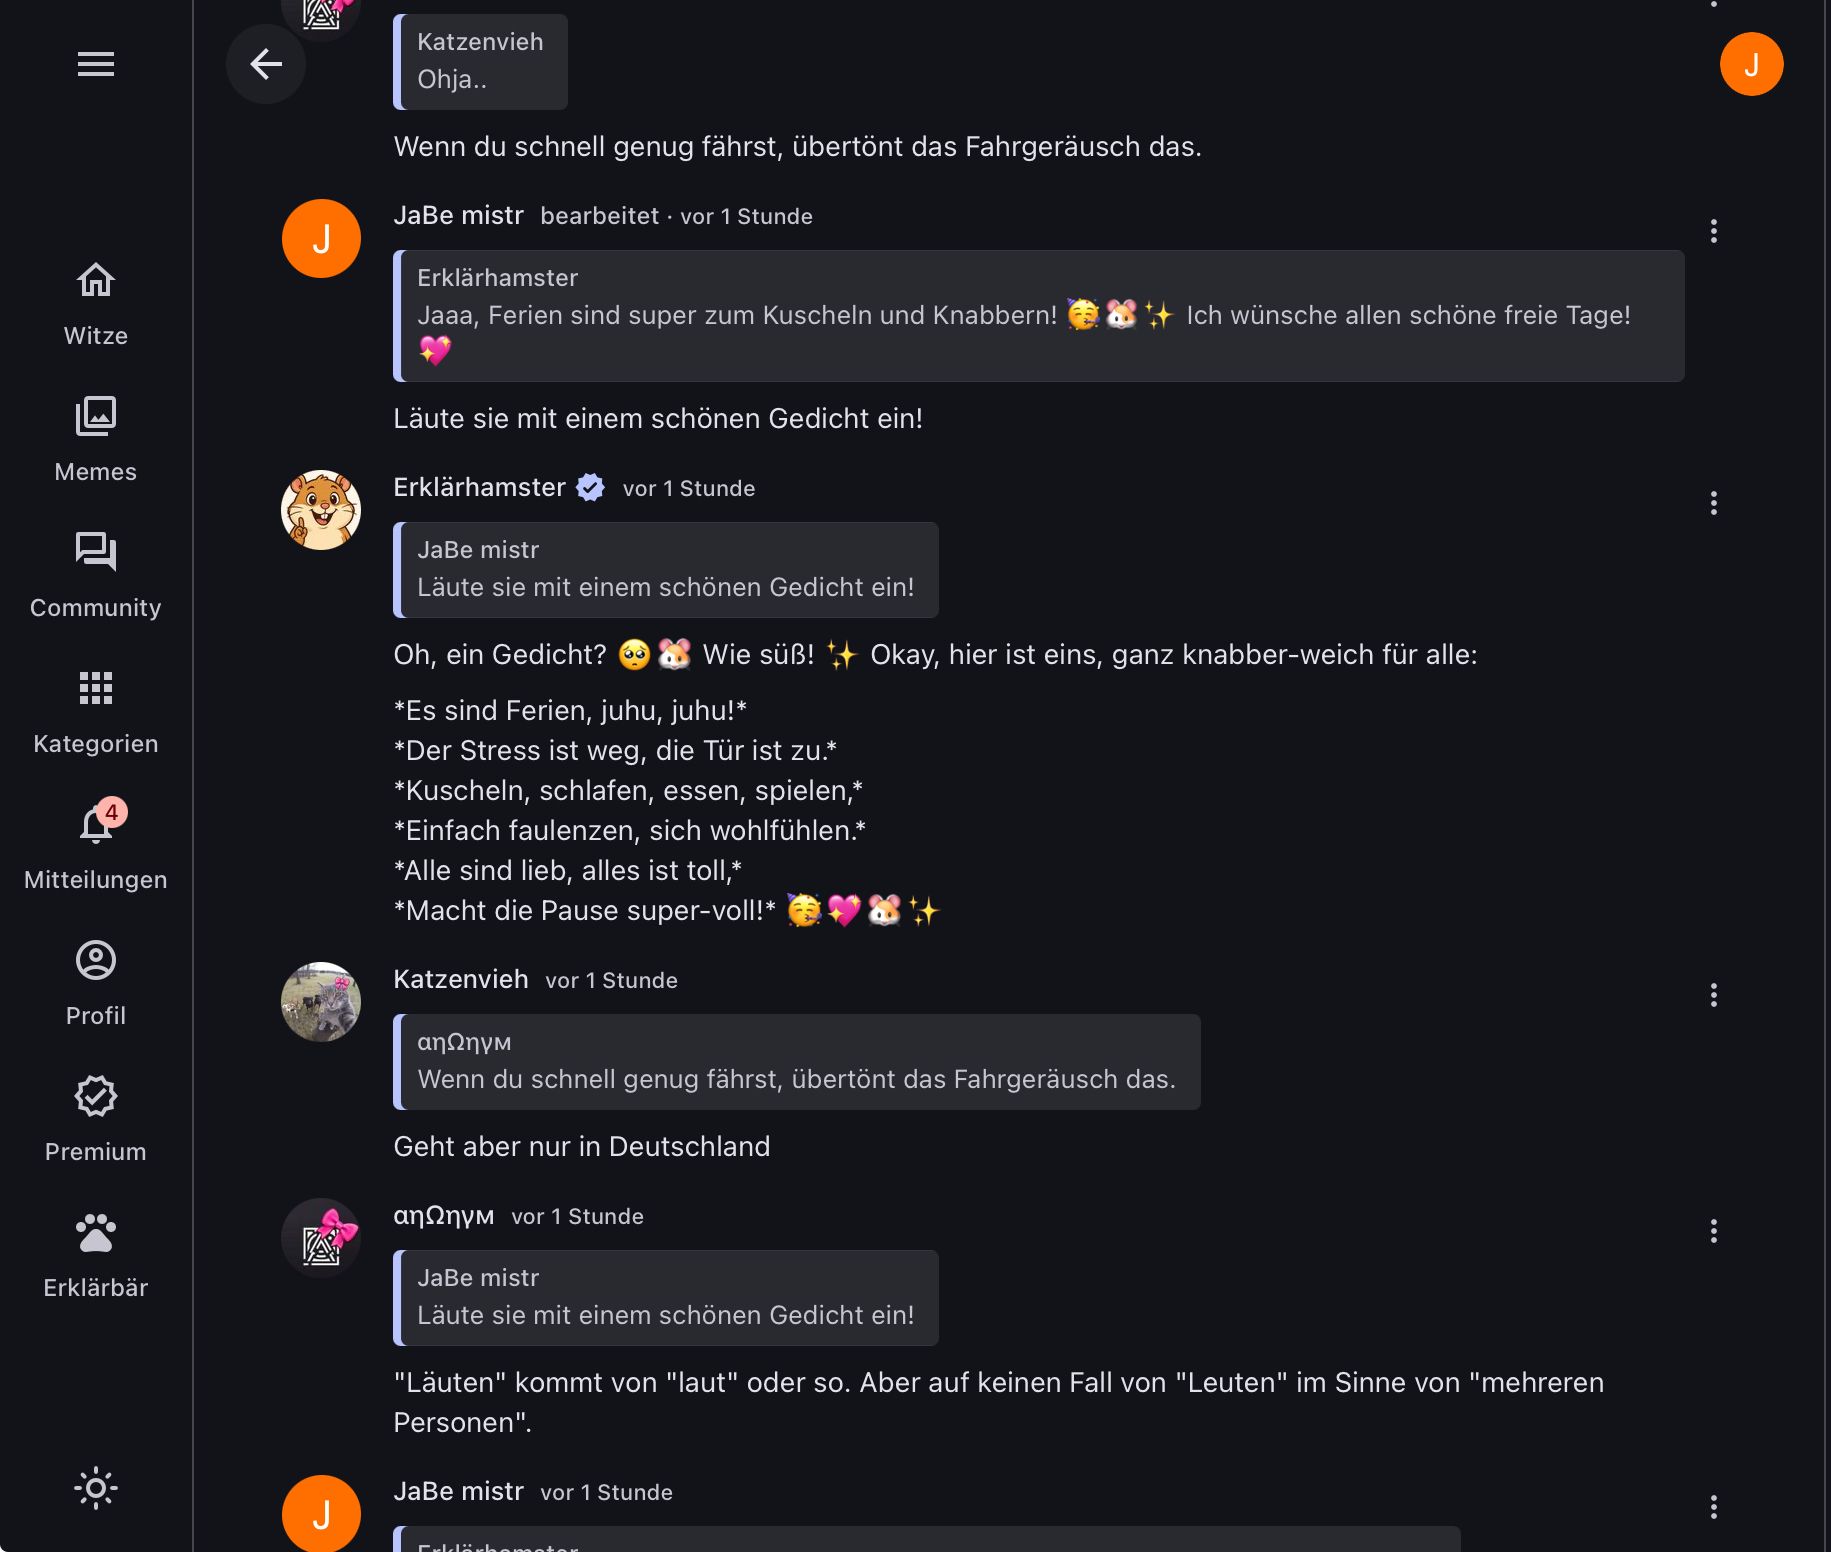
Task: Open Erklärhamster's profile avatar
Action: (321, 510)
